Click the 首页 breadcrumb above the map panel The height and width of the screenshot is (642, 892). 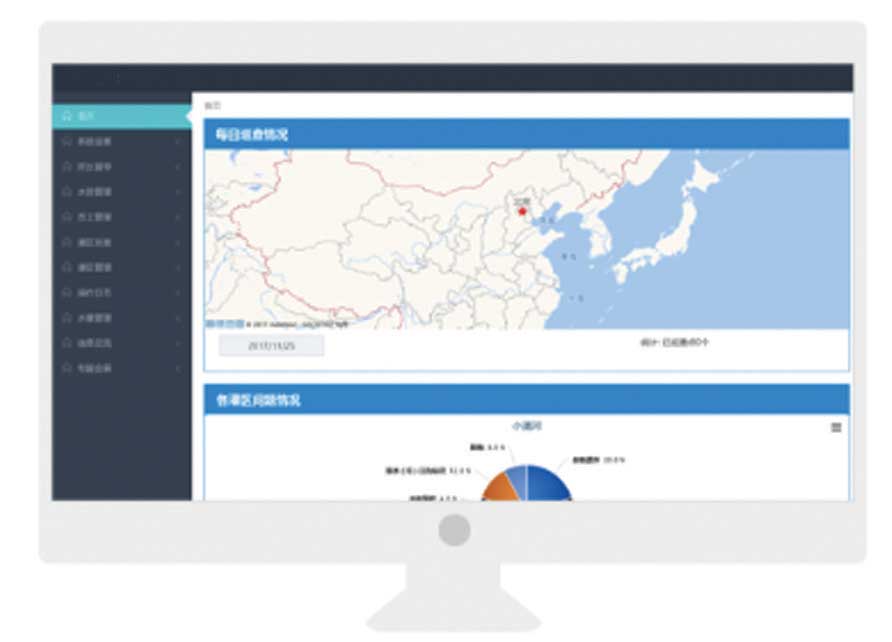[x=211, y=105]
